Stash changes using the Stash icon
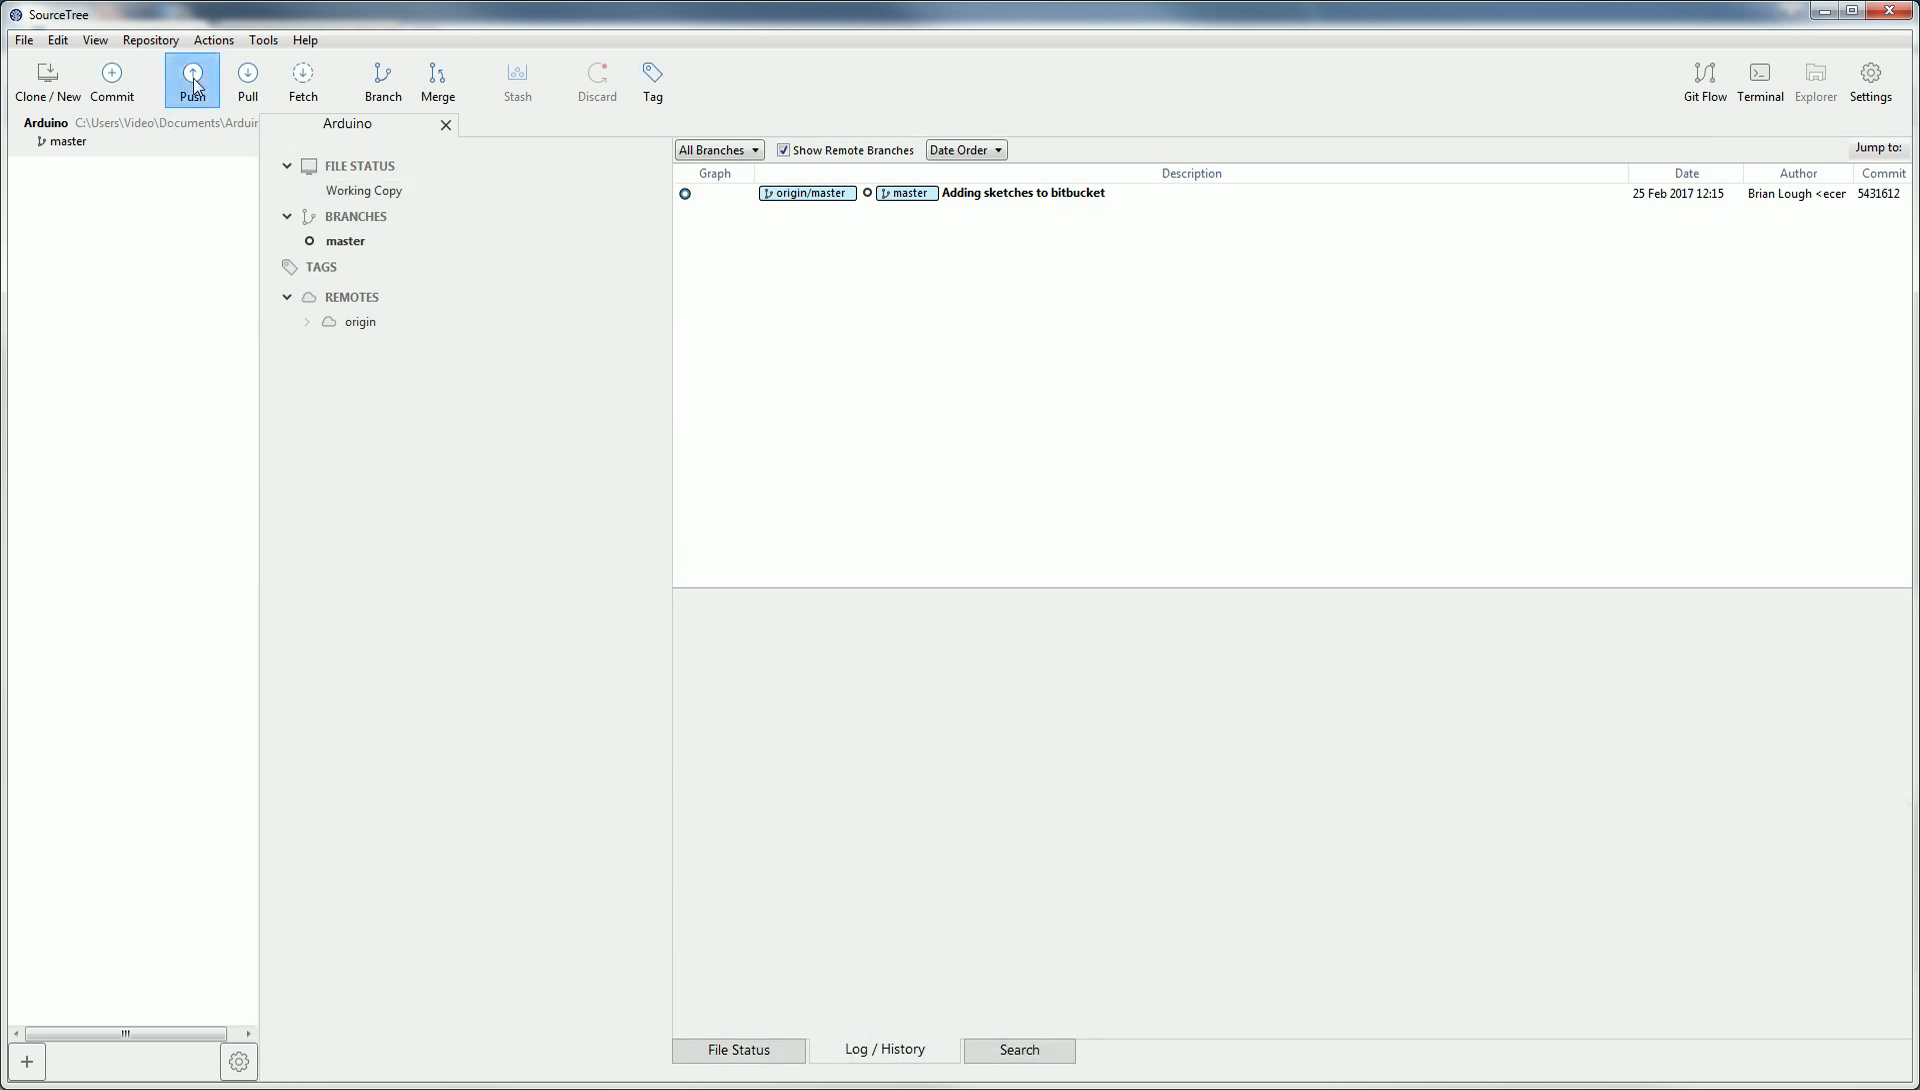Viewport: 1920px width, 1090px height. (516, 81)
